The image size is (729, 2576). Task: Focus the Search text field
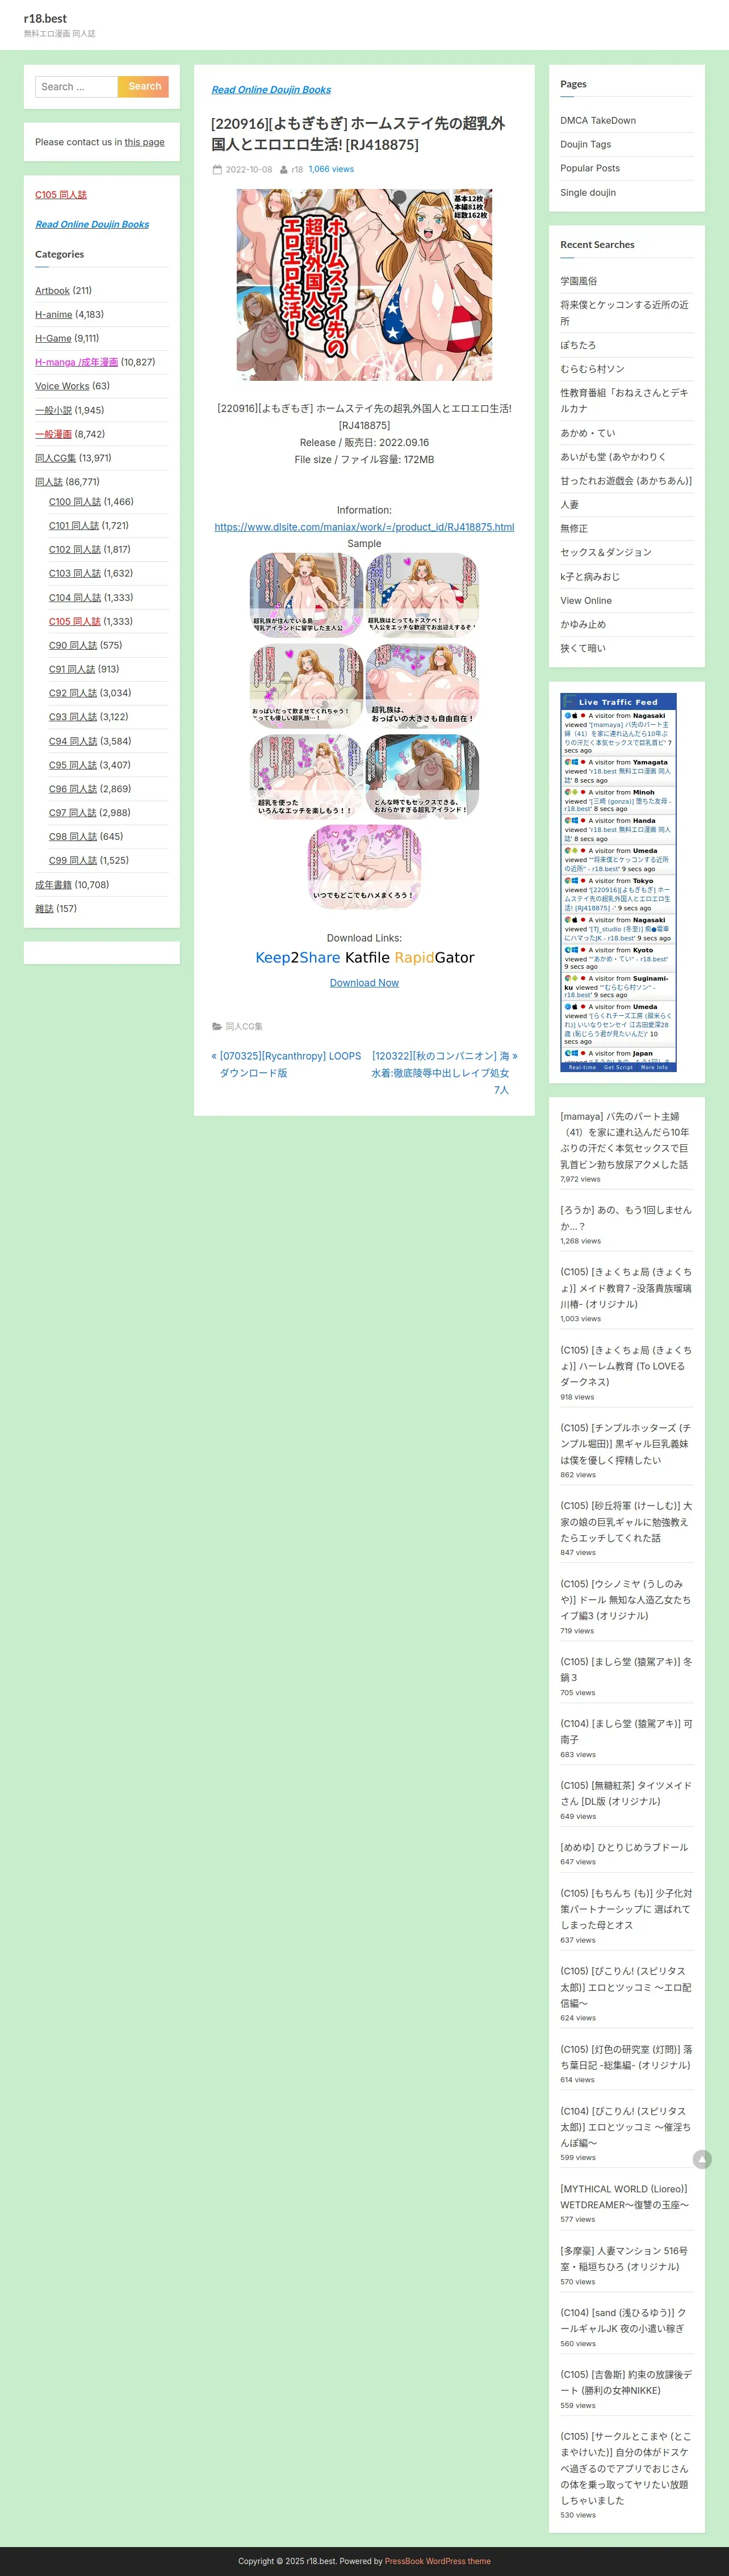point(77,87)
